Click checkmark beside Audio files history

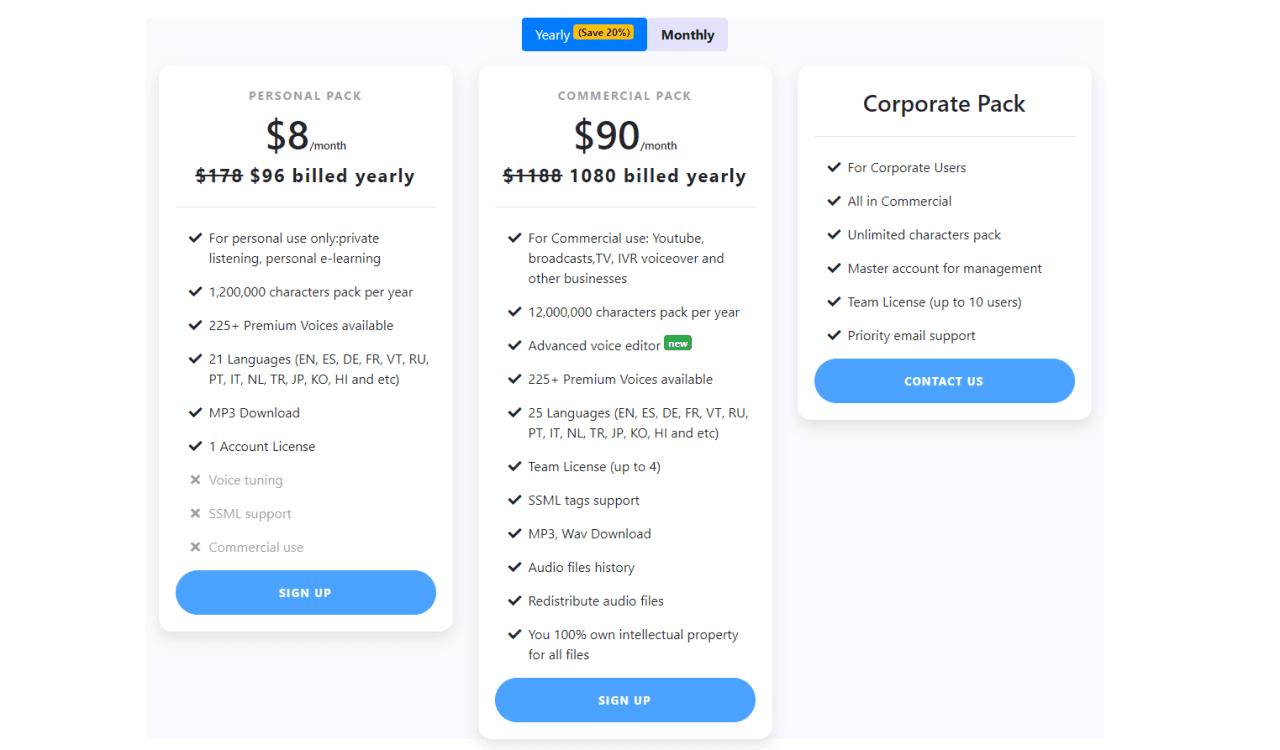pos(515,567)
